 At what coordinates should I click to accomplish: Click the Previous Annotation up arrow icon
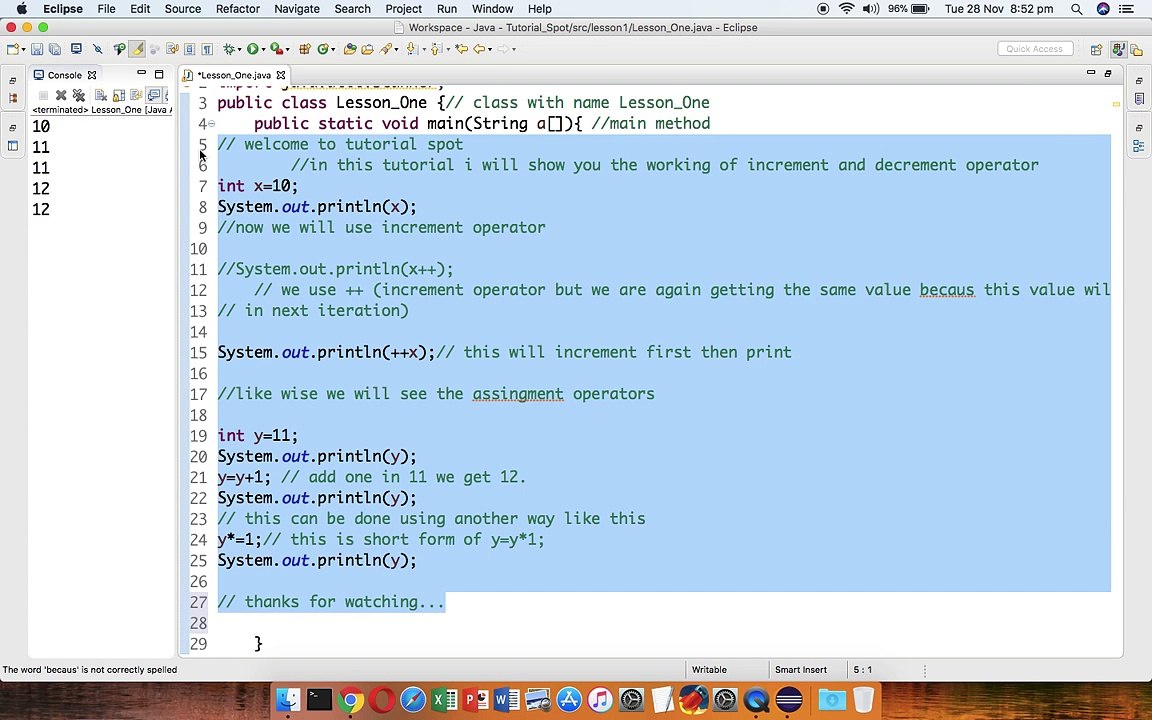click(x=436, y=49)
